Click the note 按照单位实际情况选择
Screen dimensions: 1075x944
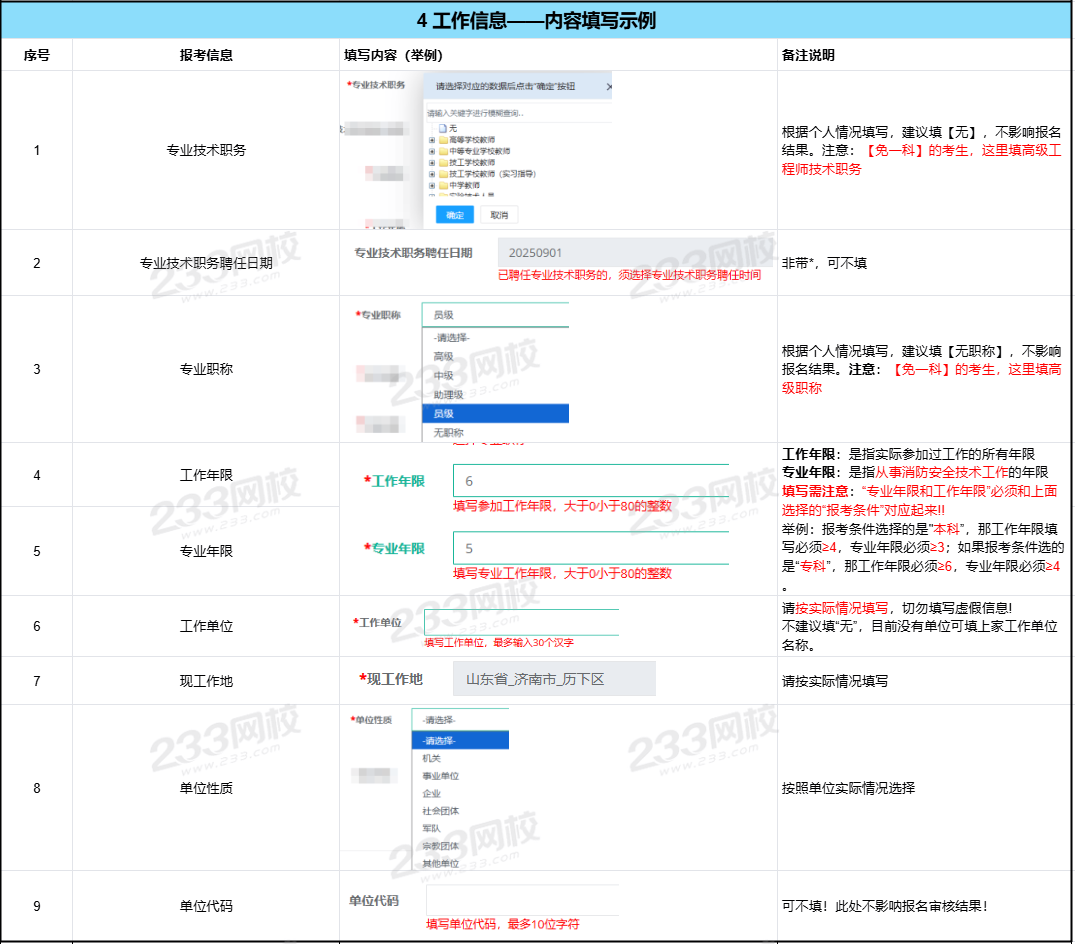point(848,788)
